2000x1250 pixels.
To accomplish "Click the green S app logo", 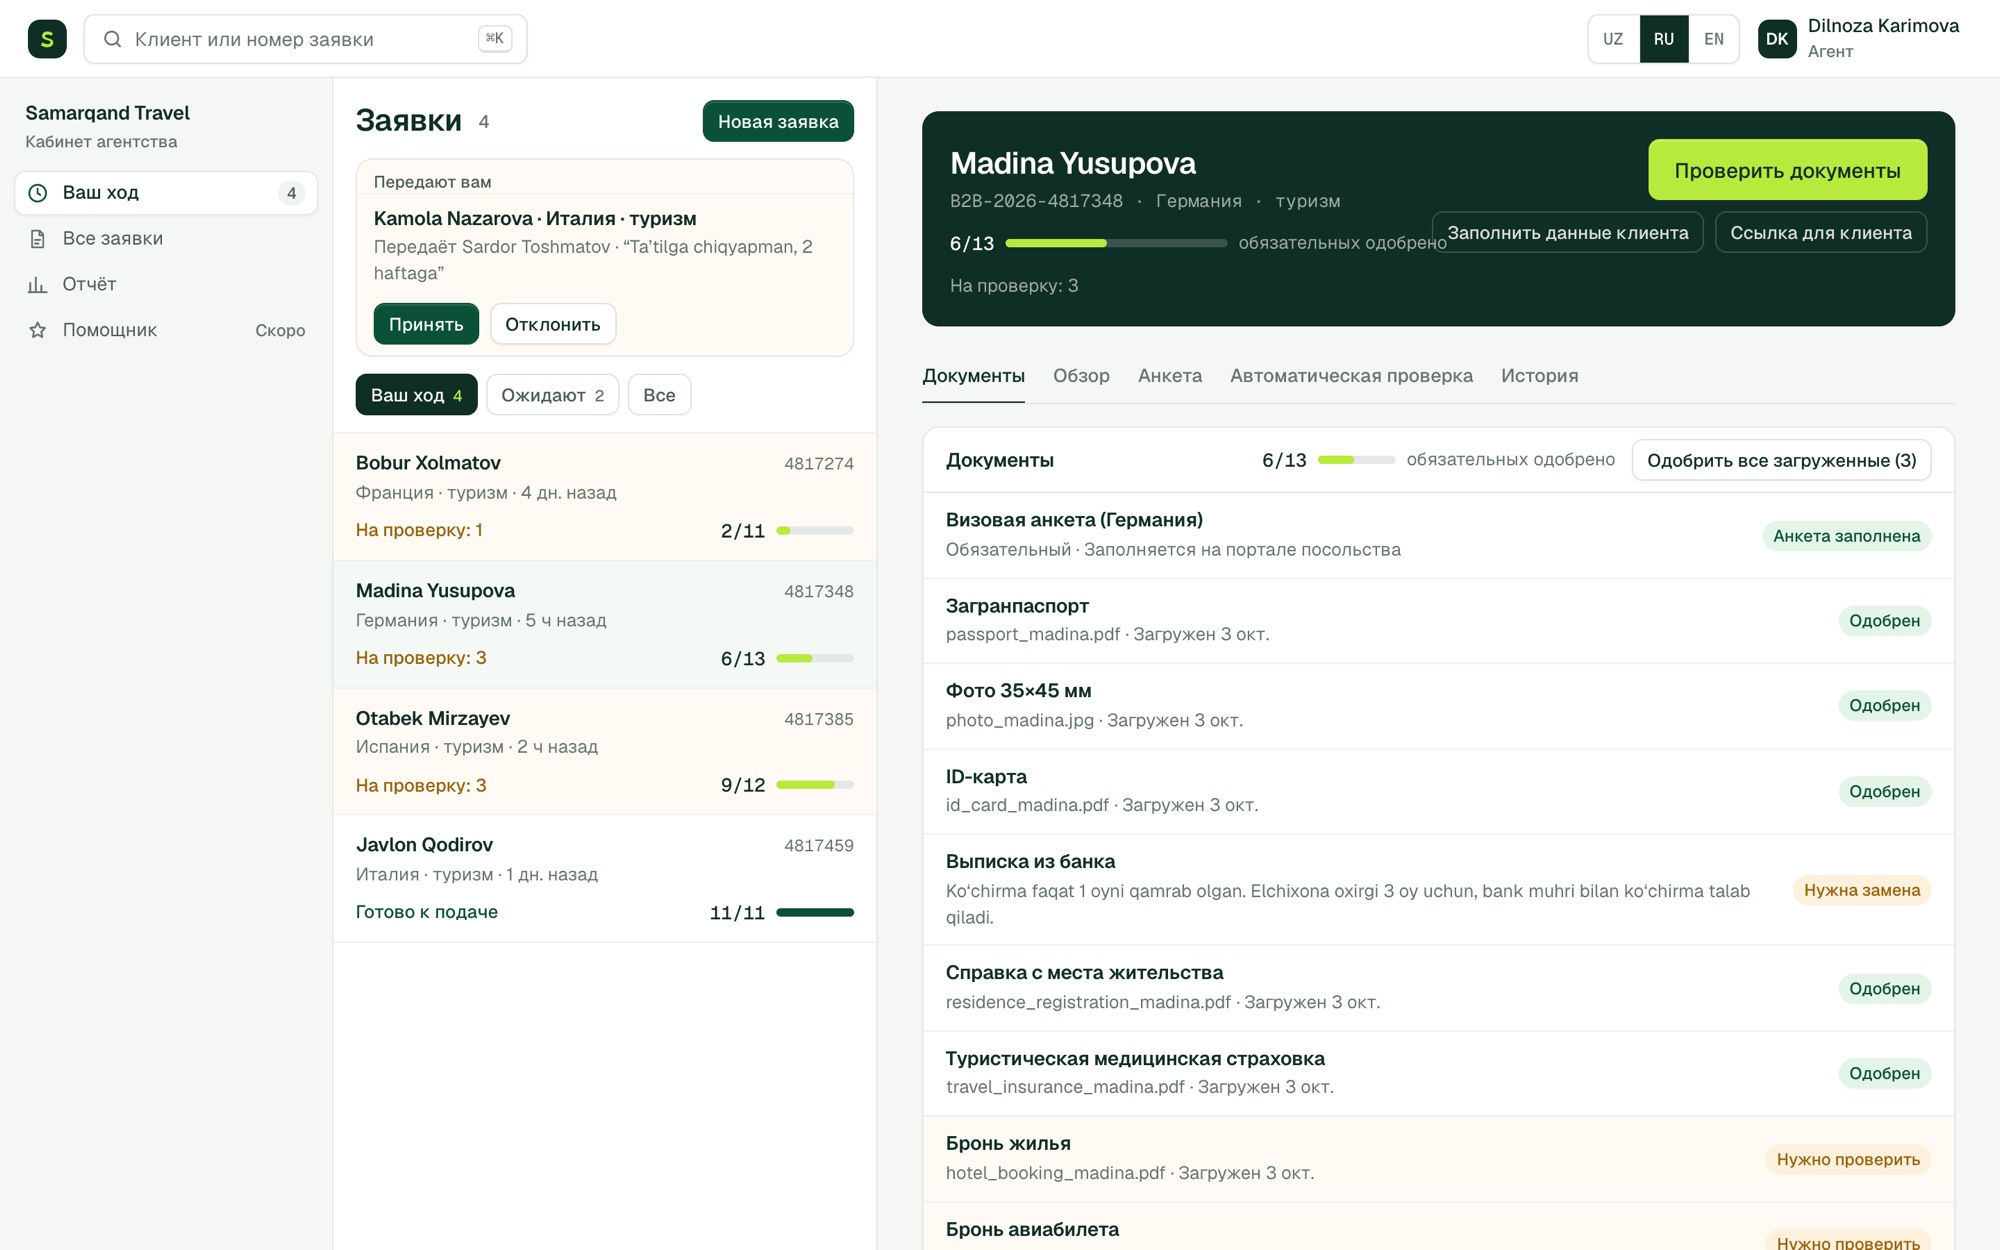I will 47,39.
